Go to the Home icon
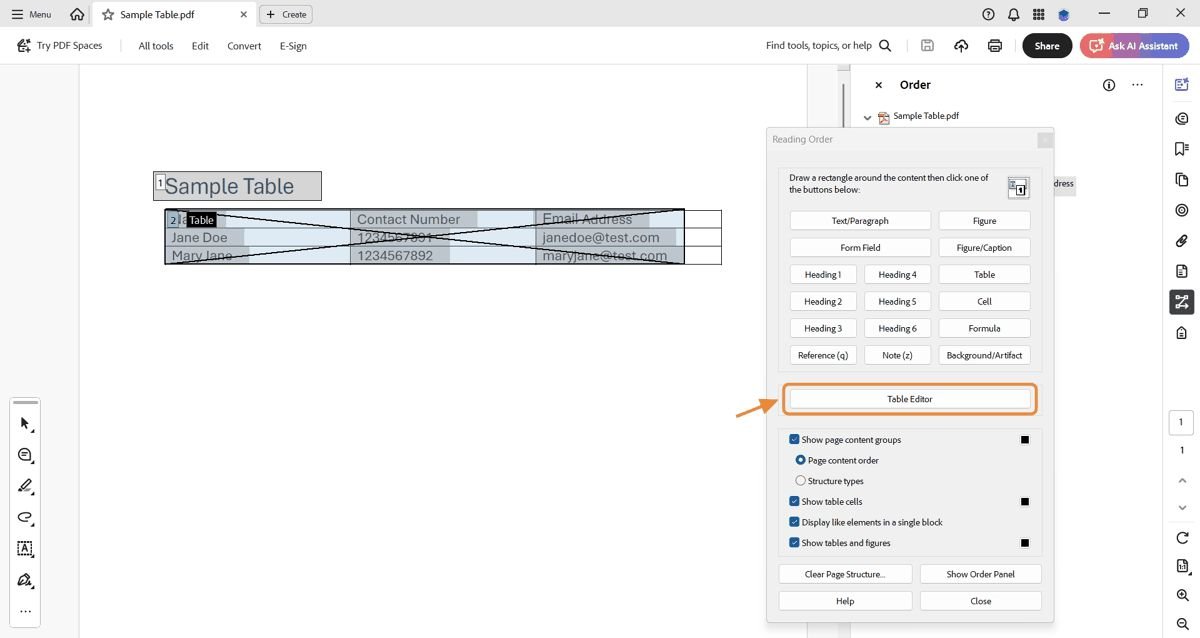This screenshot has height=638, width=1200. [77, 14]
